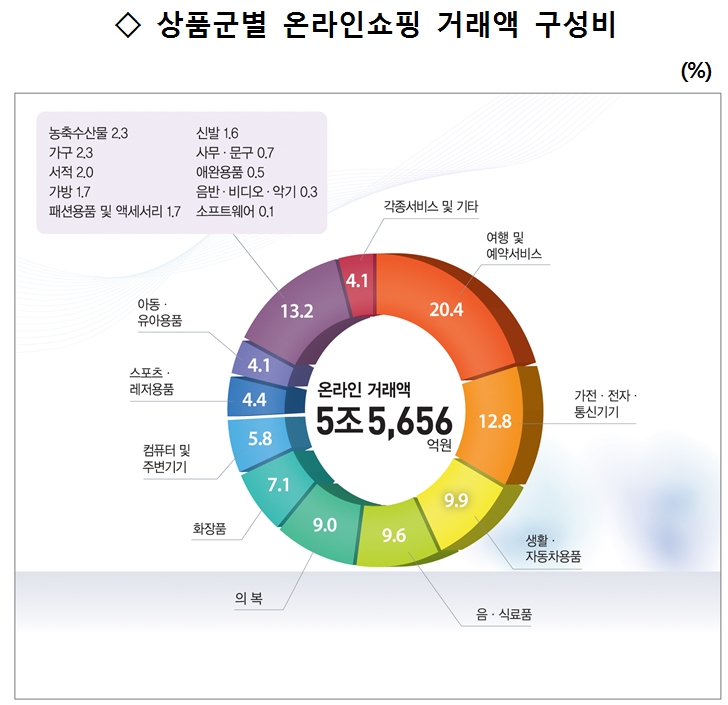Click the 컴퓨터 및 주변기기 label
Viewport: 728px width, 705px height.
click(x=166, y=458)
